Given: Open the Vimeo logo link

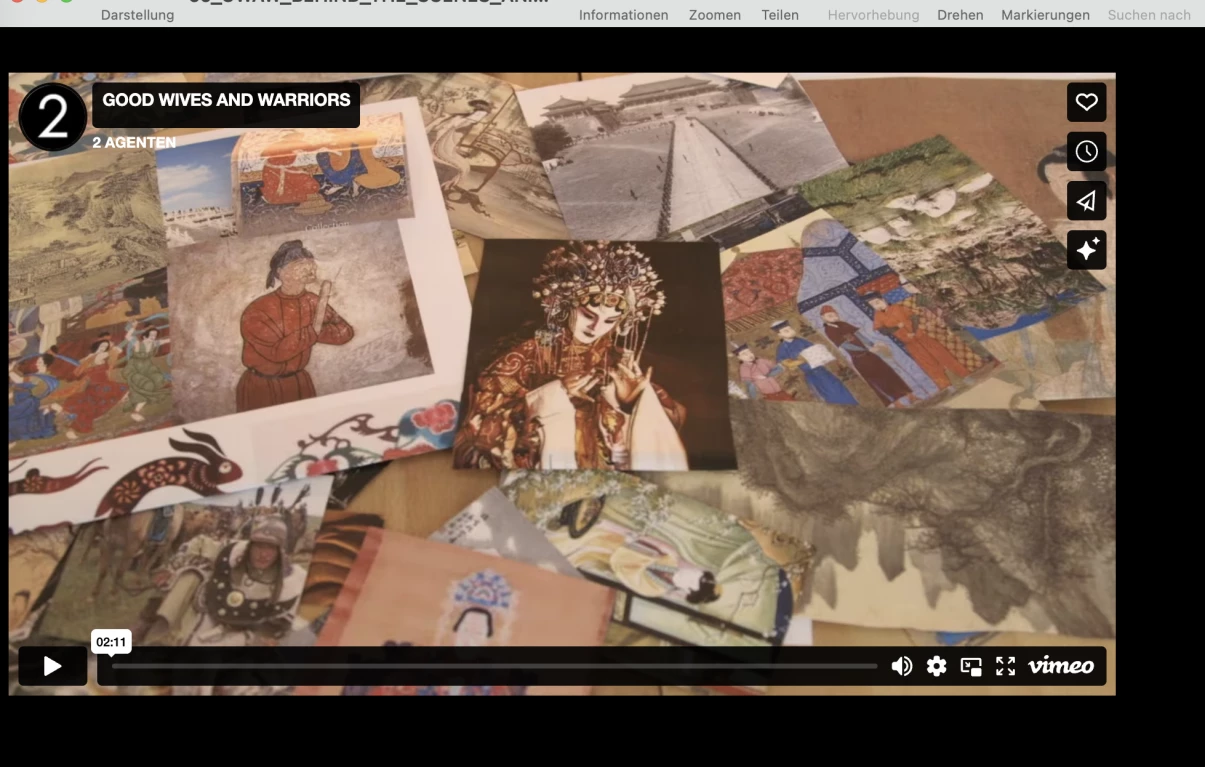Looking at the screenshot, I should pyautogui.click(x=1060, y=666).
